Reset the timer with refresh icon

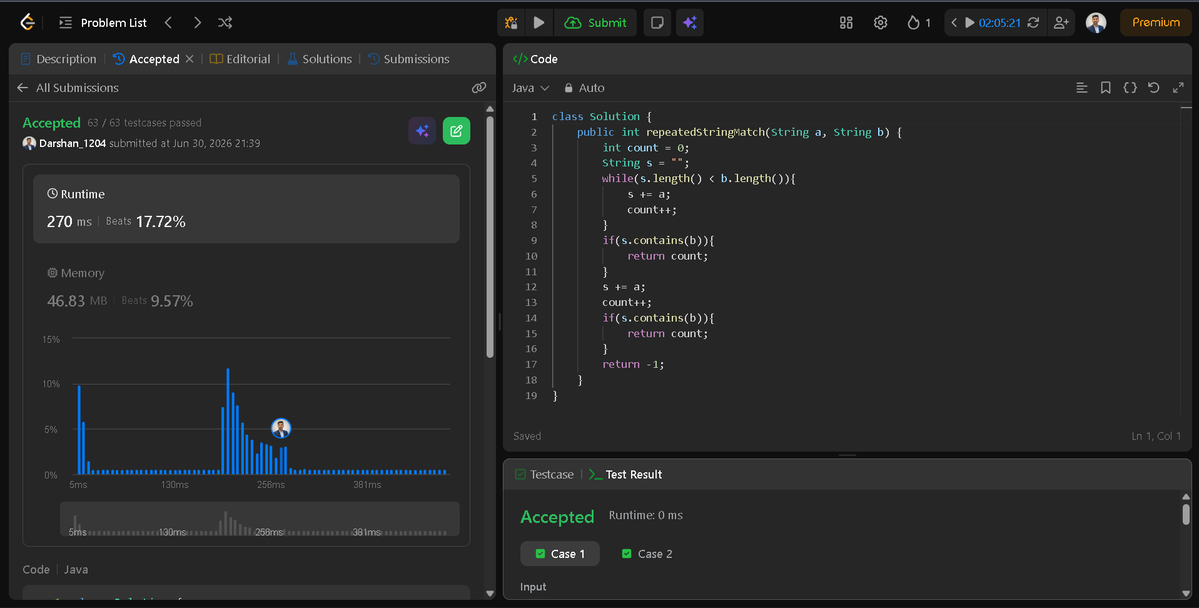(1033, 23)
